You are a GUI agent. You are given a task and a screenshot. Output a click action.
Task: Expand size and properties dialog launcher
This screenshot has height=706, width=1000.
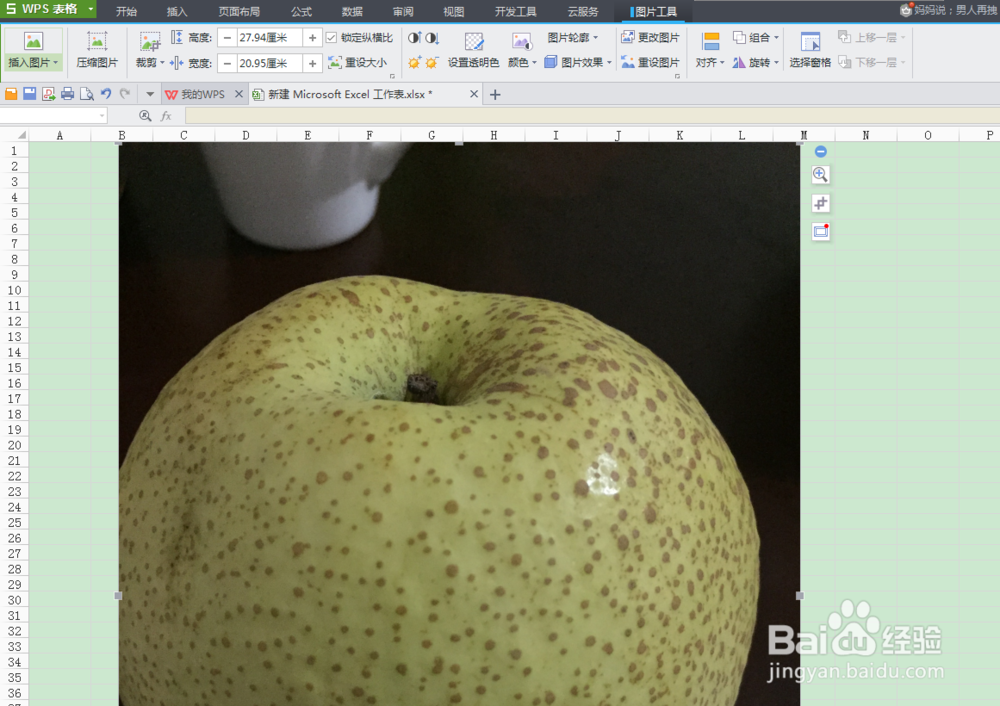pos(392,77)
